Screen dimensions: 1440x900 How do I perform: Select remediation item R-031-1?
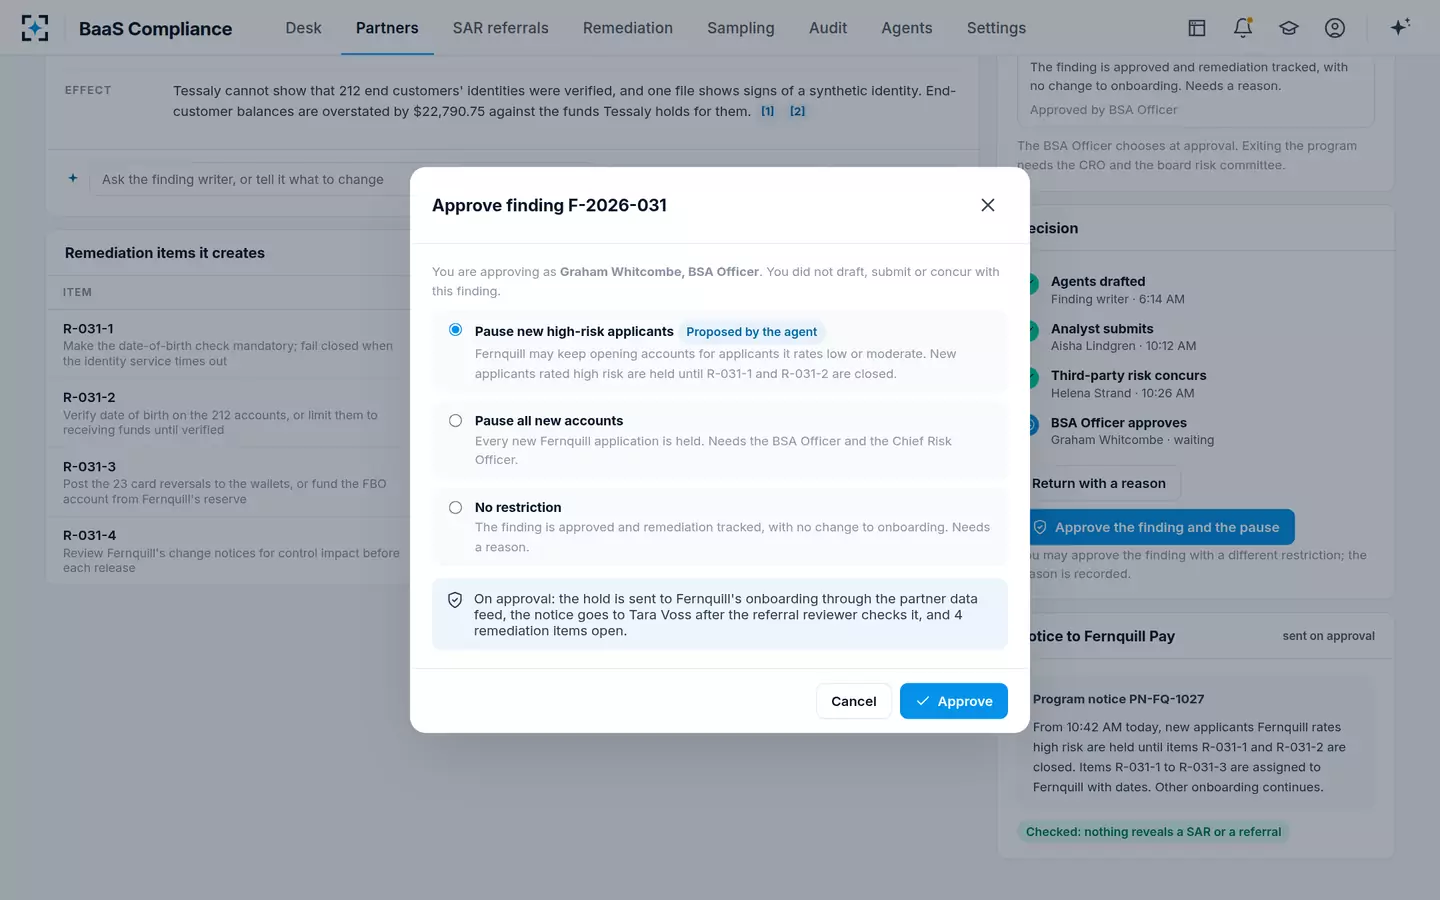(232, 344)
